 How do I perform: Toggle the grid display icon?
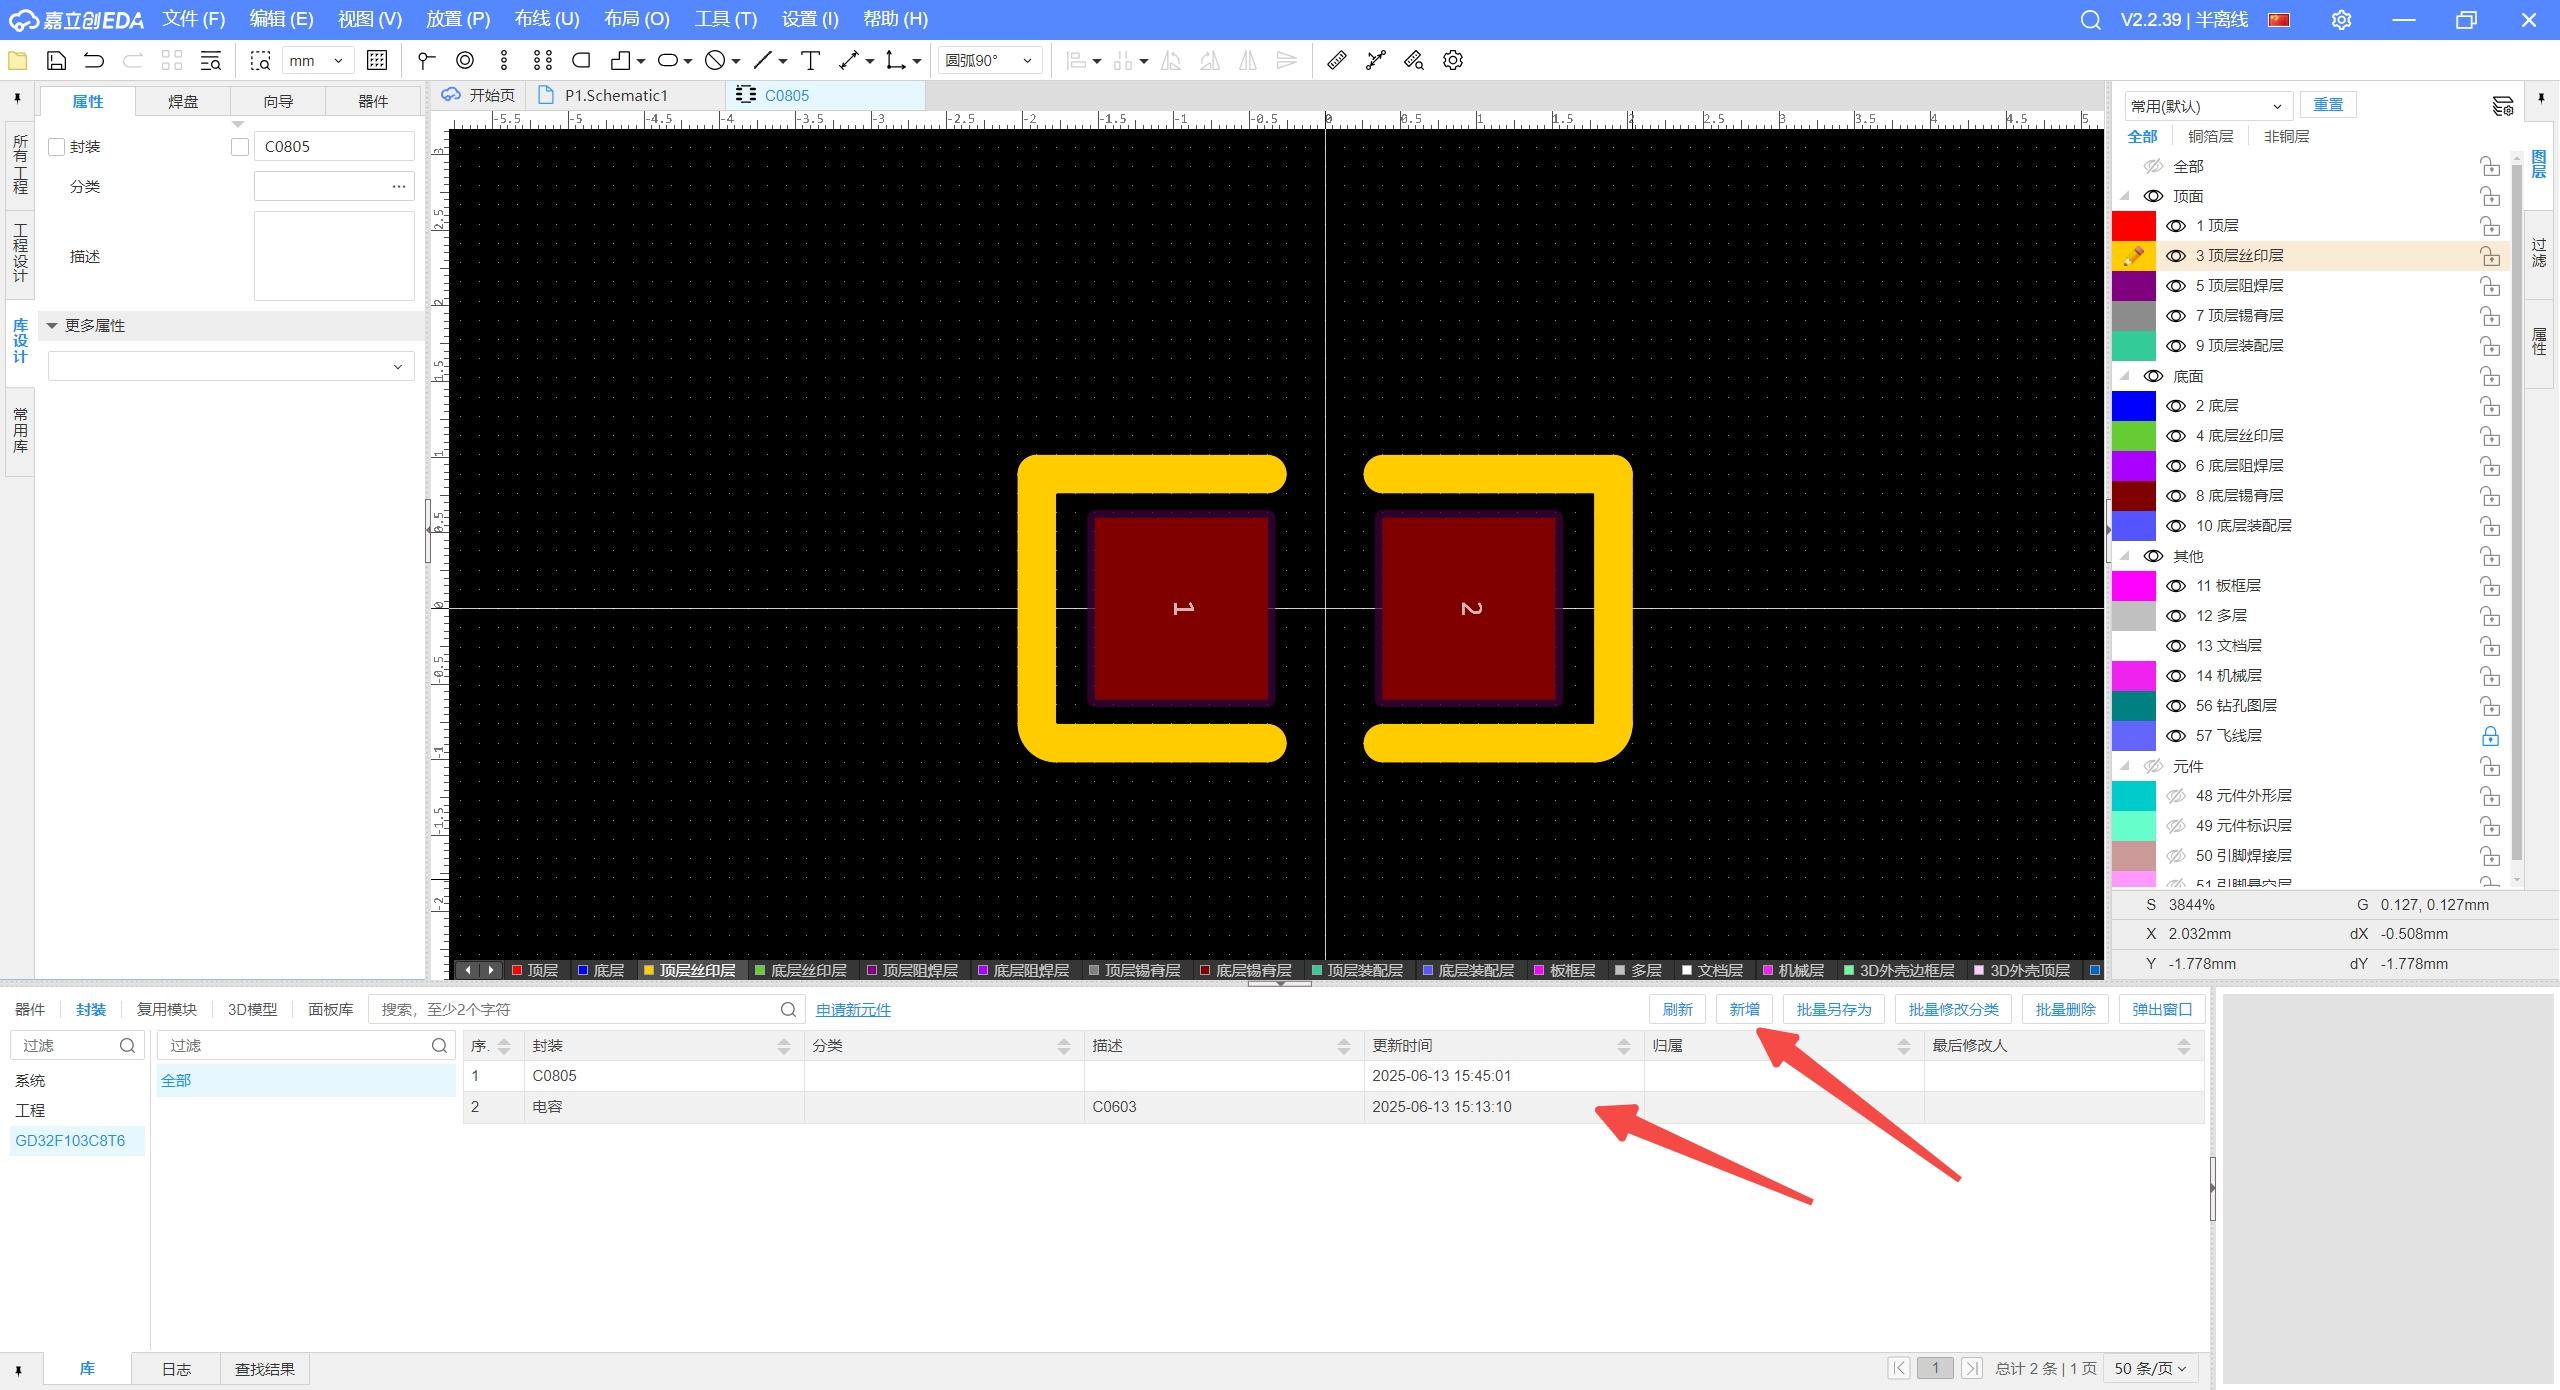click(x=377, y=61)
